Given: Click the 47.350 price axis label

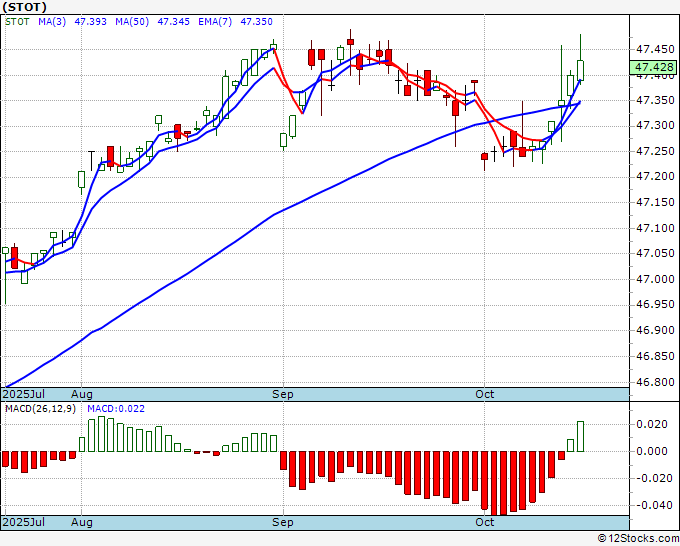Looking at the screenshot, I should click(x=655, y=101).
